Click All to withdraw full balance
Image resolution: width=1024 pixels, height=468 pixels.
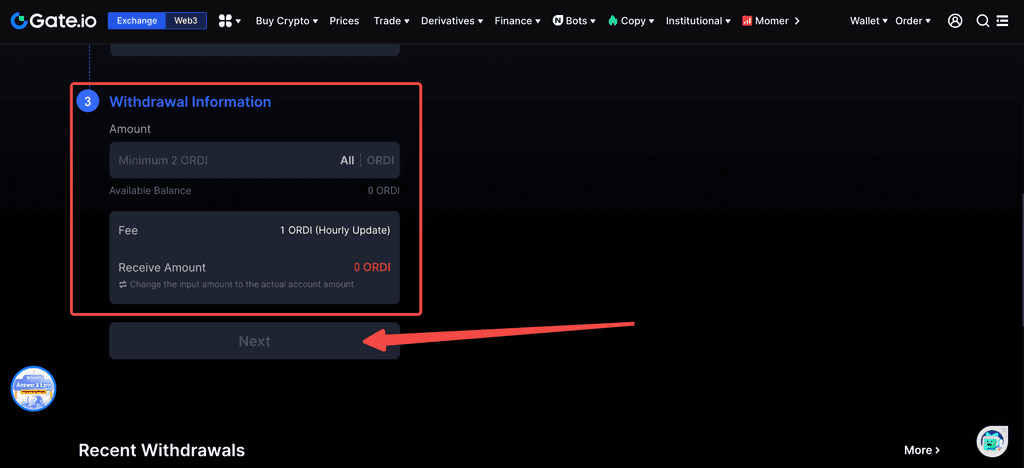coord(347,161)
